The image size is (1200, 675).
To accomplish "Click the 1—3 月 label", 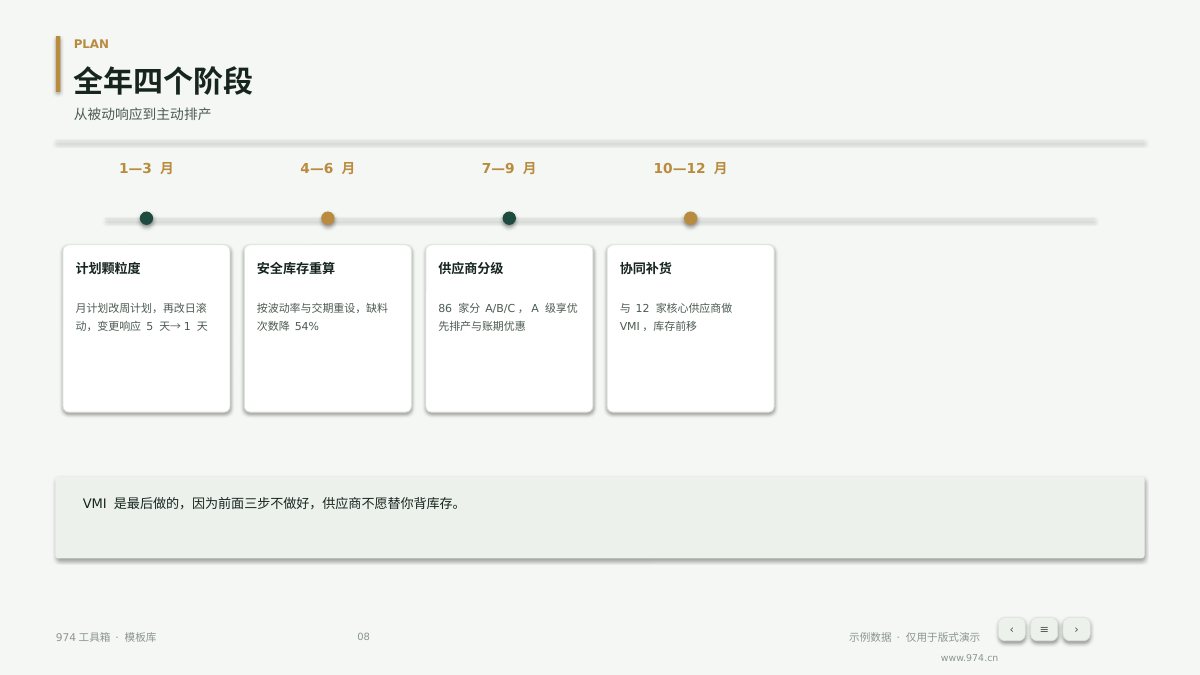I will pos(147,168).
